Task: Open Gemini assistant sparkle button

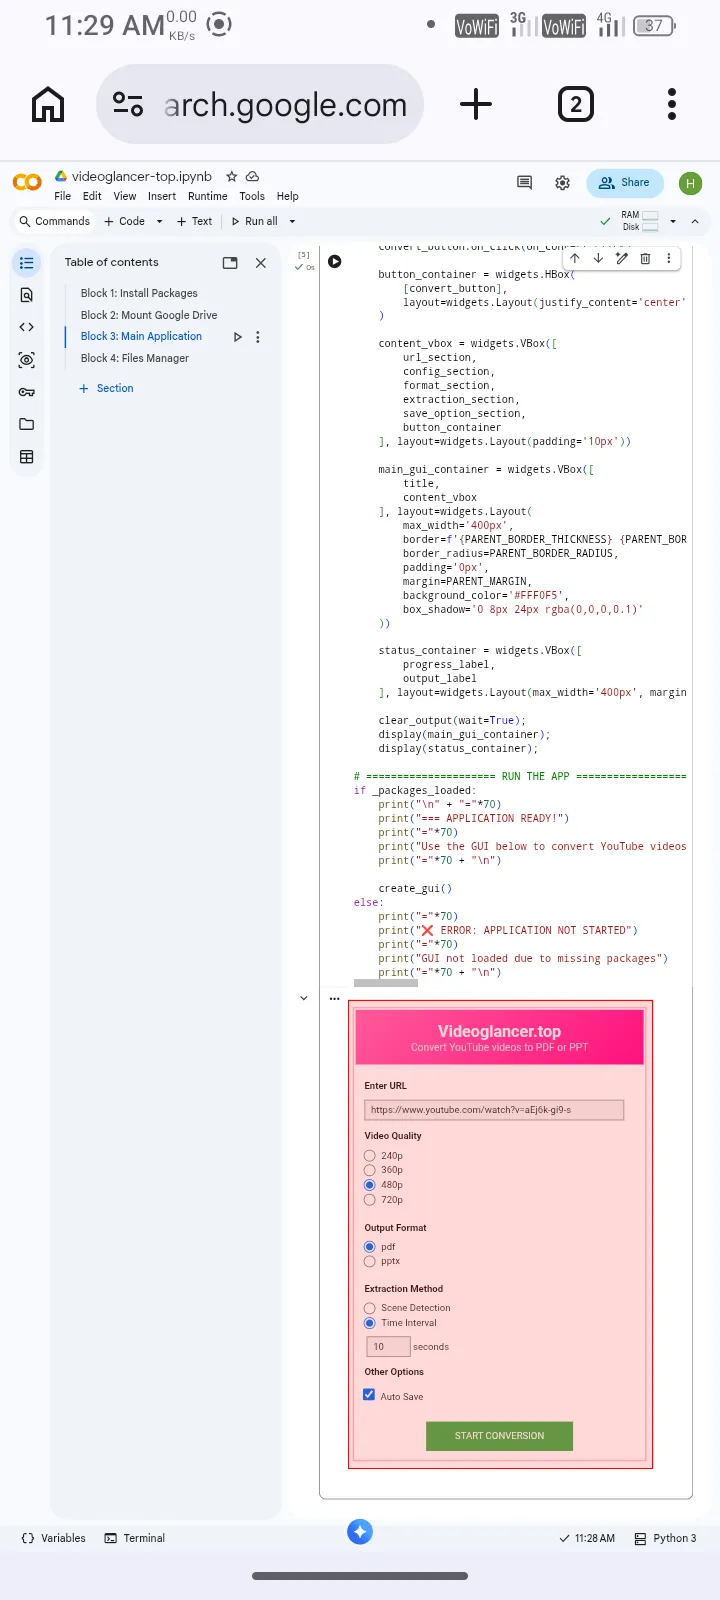Action: pyautogui.click(x=360, y=1531)
